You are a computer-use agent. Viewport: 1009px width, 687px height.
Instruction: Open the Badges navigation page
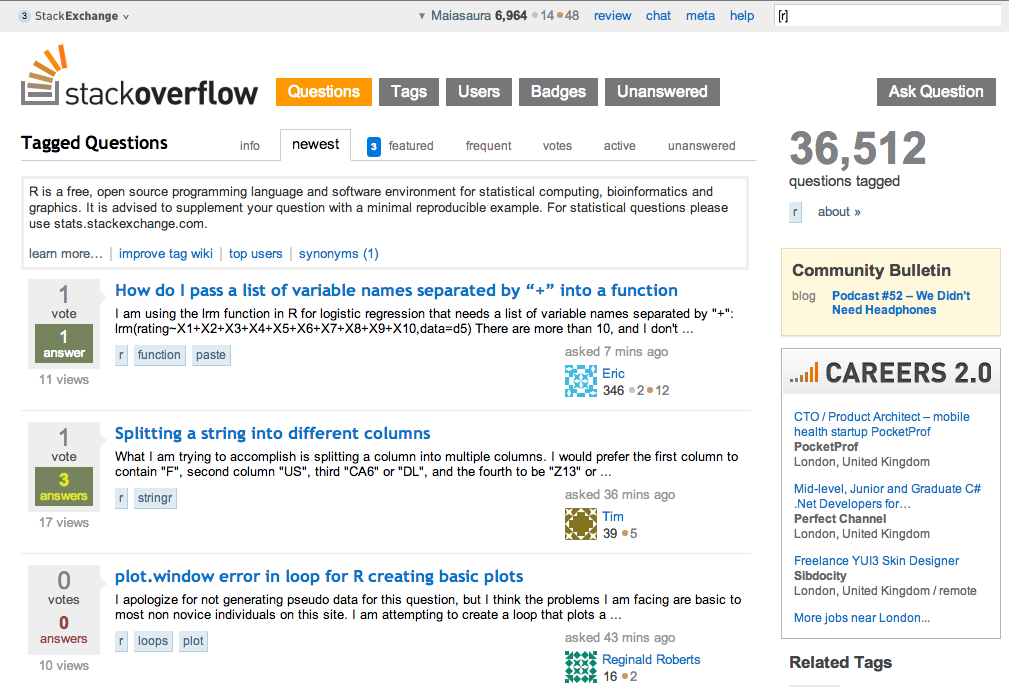[558, 92]
